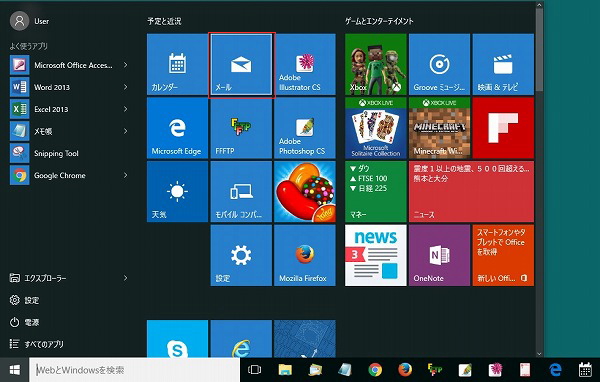Screen dimensions: 600x382
Task: Open the news reader tile
Action: tap(376, 255)
